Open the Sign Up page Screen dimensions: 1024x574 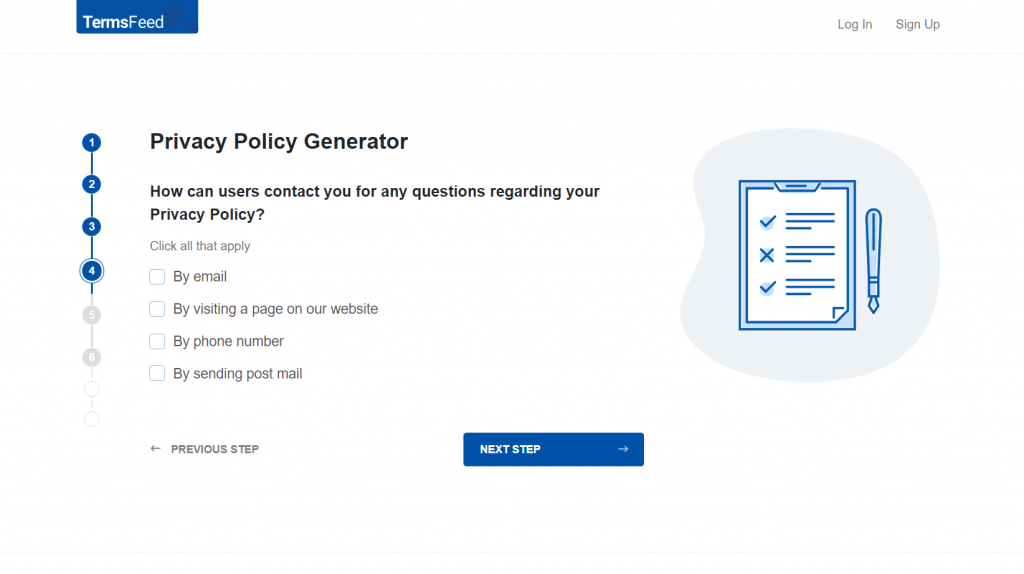coord(918,24)
